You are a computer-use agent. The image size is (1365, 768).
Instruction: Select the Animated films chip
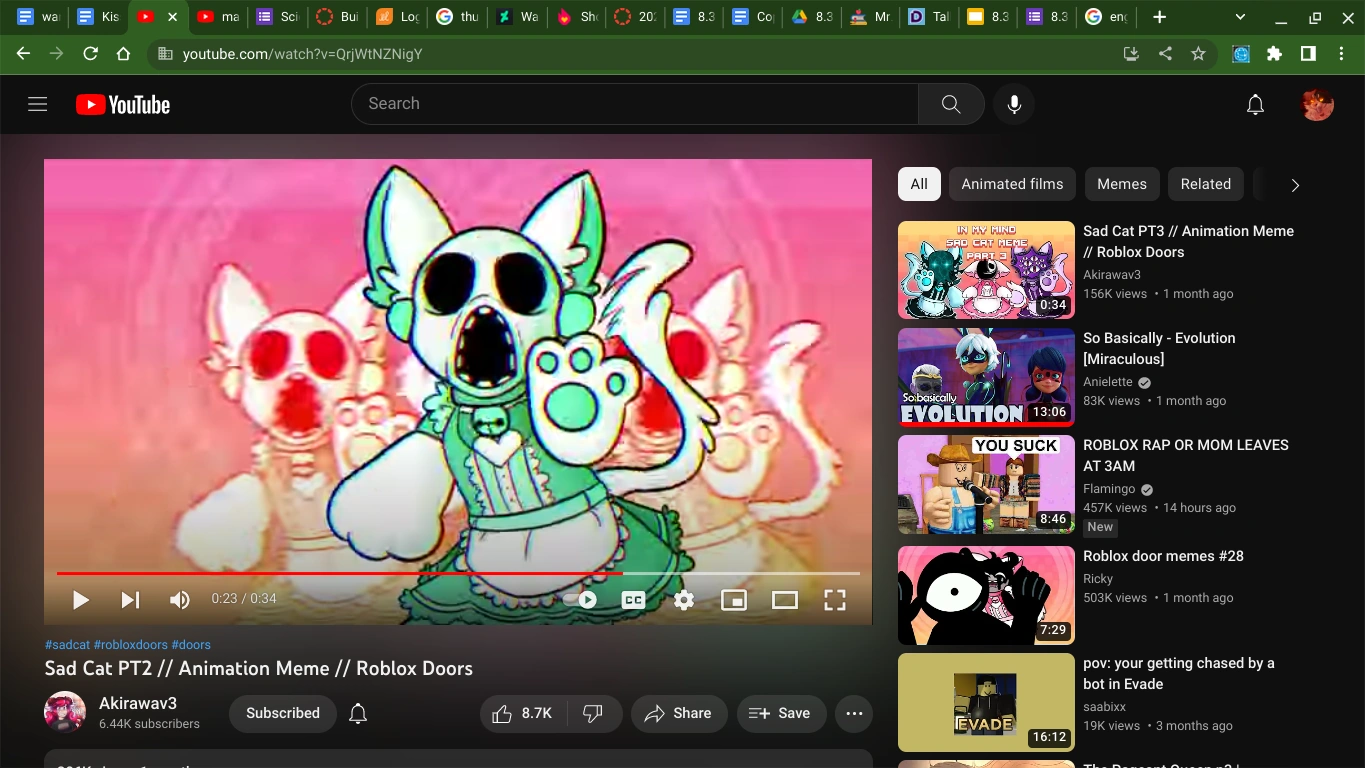tap(1012, 184)
